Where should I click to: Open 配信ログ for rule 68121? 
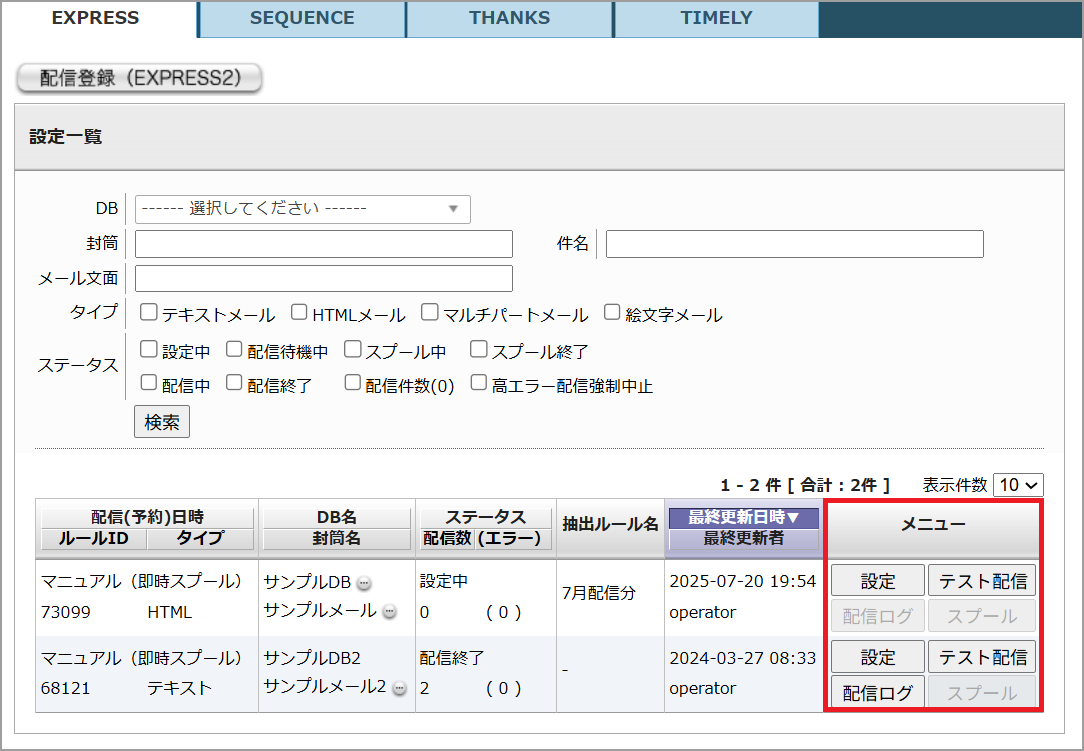[x=878, y=692]
